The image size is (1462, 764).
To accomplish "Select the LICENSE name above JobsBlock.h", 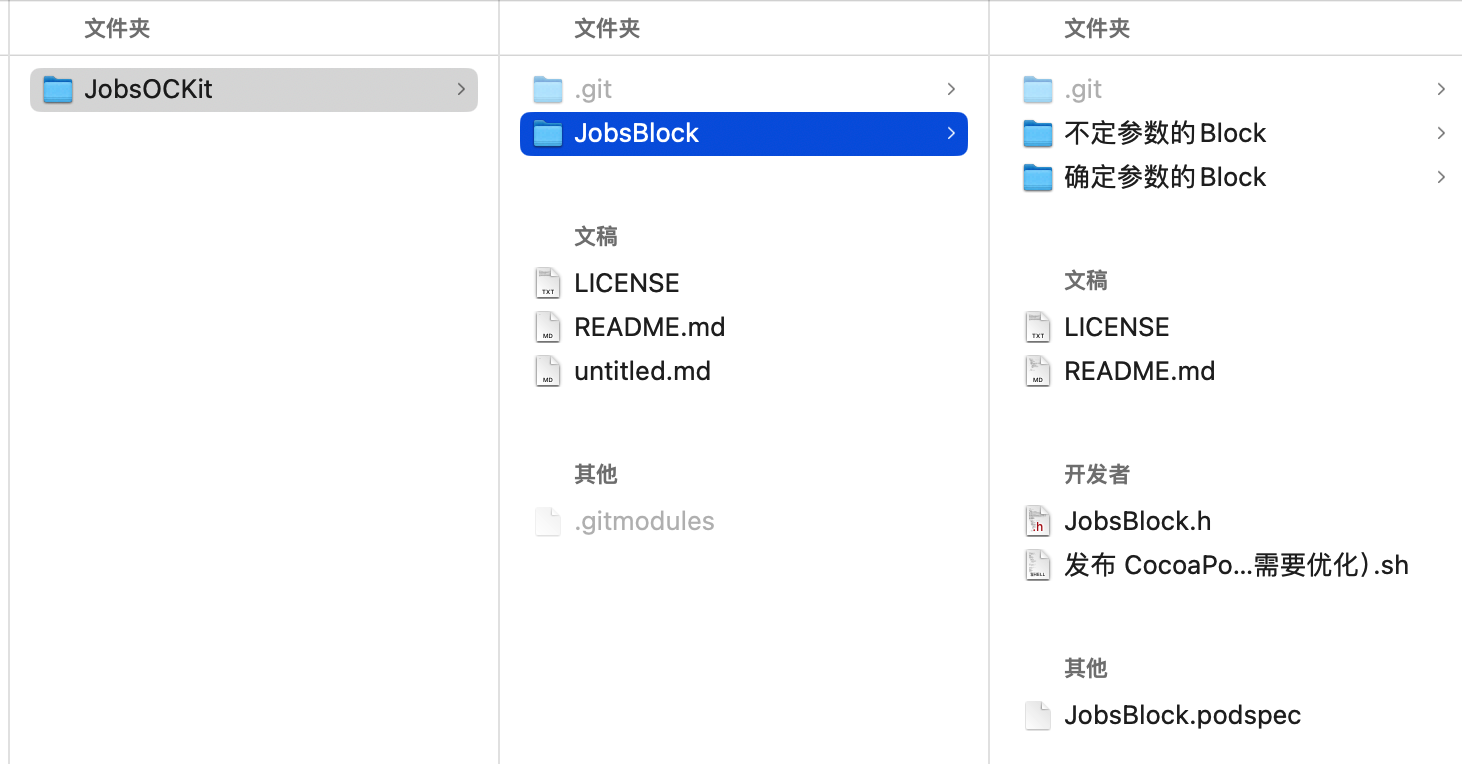I will click(x=1117, y=327).
